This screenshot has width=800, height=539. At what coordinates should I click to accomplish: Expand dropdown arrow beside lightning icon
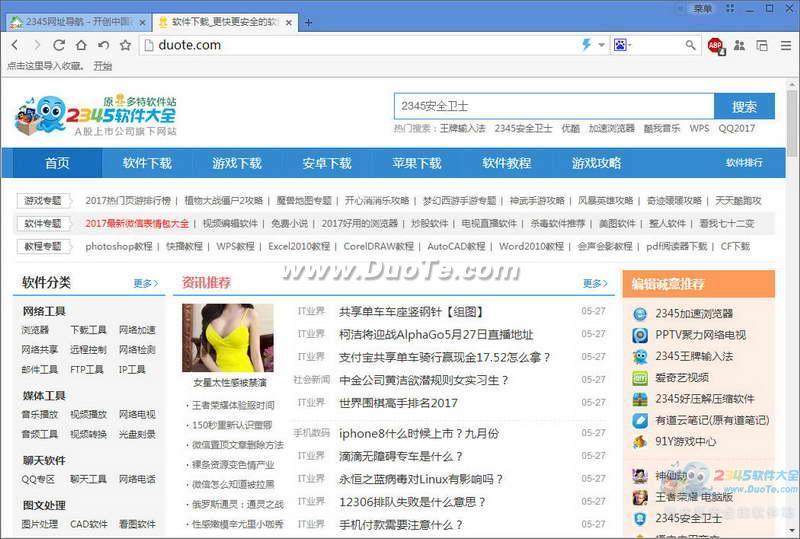tap(602, 45)
